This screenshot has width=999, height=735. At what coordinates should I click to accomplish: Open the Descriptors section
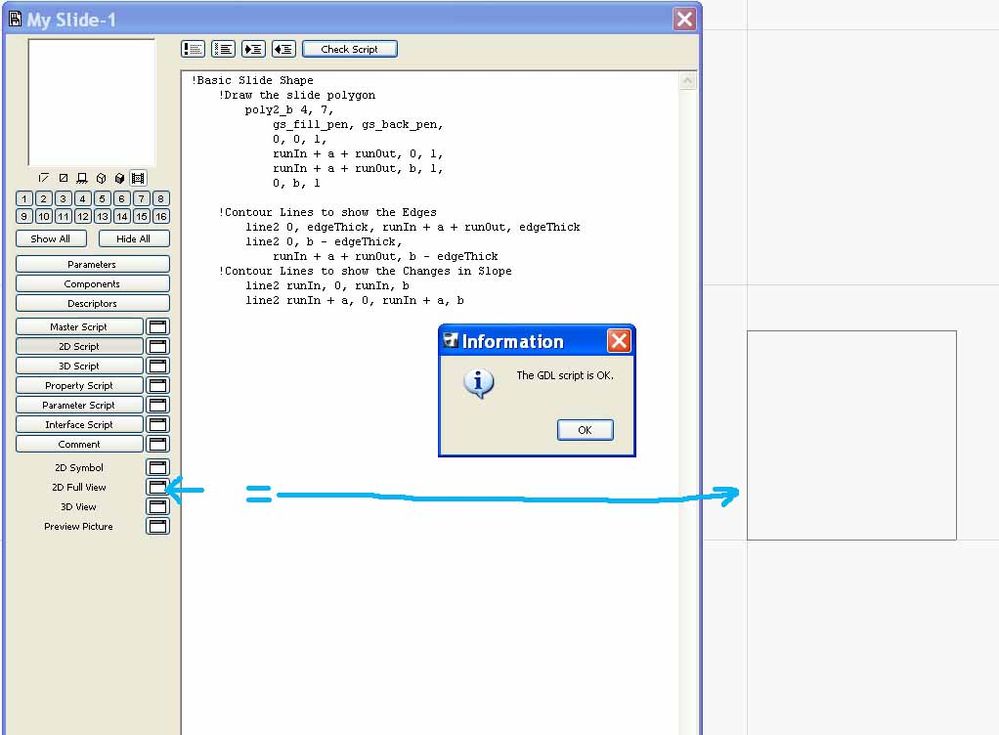pyautogui.click(x=92, y=304)
